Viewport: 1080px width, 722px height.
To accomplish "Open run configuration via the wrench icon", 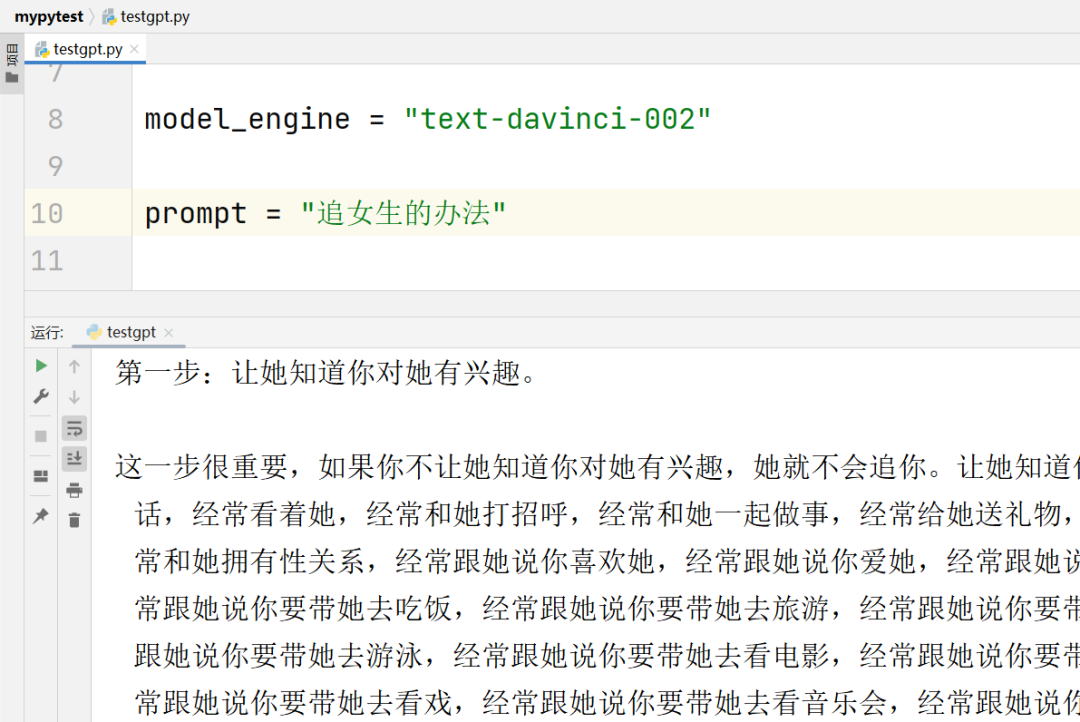I will [x=41, y=397].
